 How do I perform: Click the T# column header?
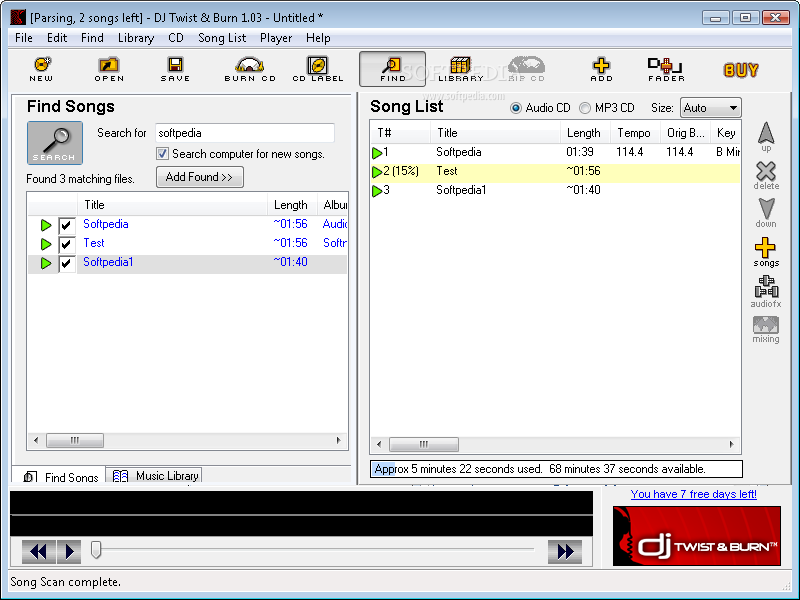(x=401, y=133)
